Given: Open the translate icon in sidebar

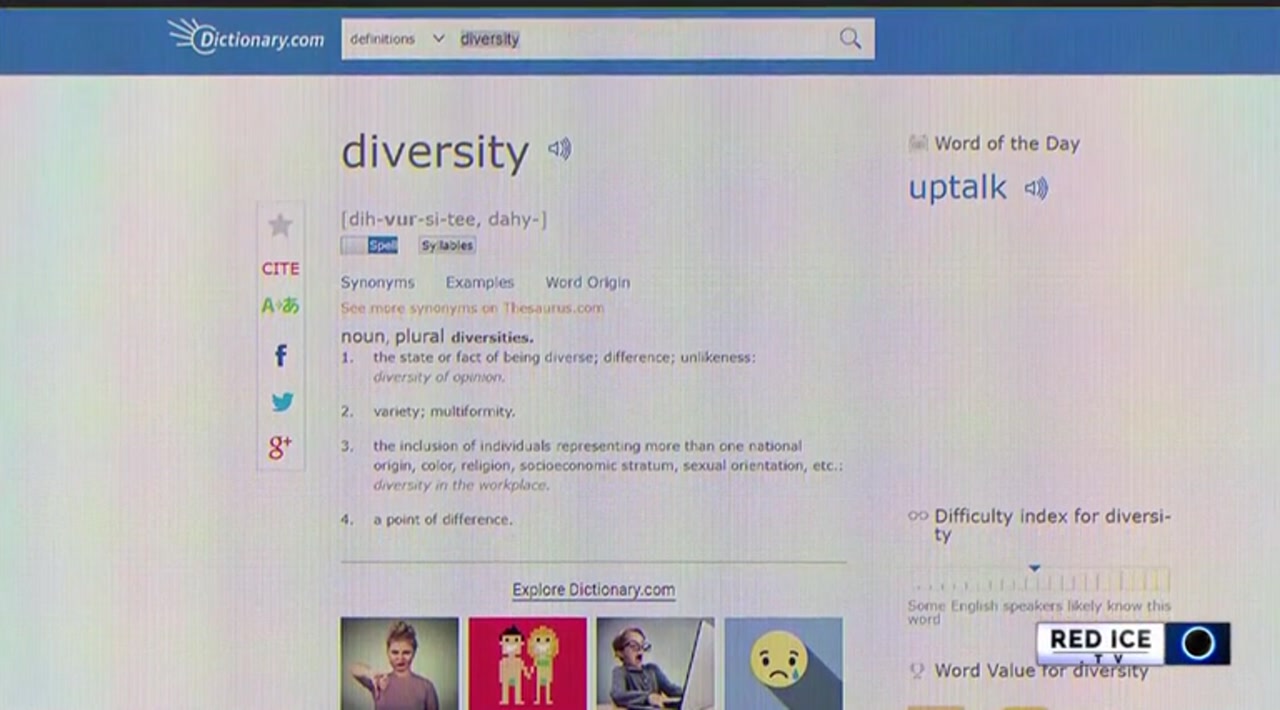Looking at the screenshot, I should click(x=280, y=306).
